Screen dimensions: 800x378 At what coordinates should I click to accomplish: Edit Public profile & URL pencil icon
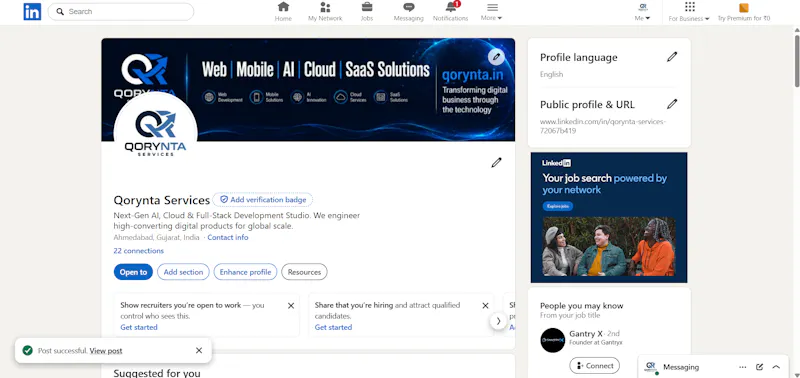[x=672, y=104]
